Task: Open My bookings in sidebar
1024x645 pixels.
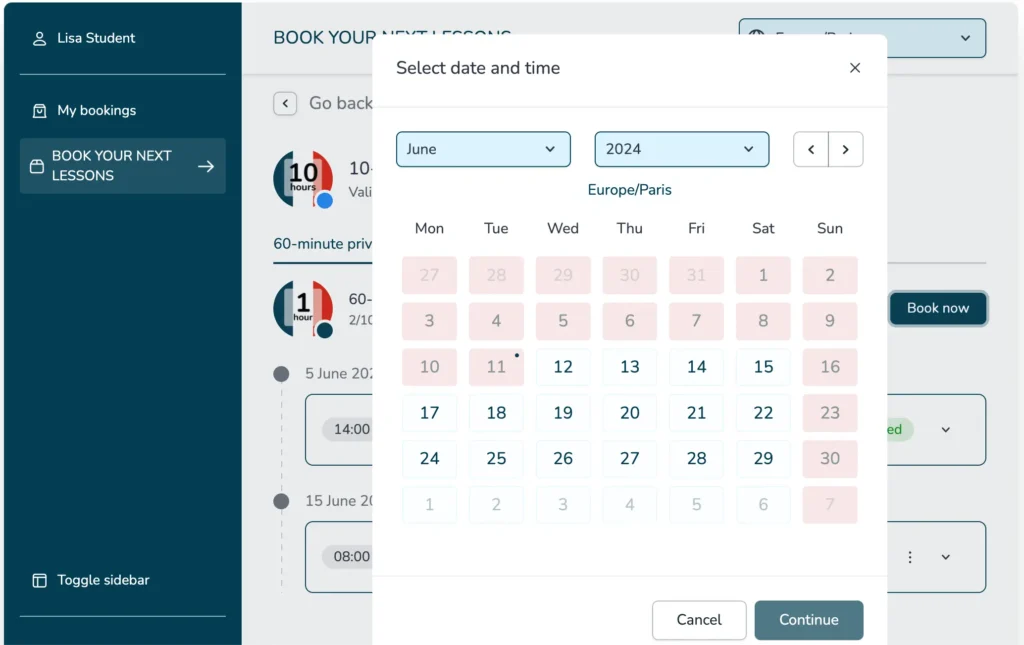Action: 96,111
